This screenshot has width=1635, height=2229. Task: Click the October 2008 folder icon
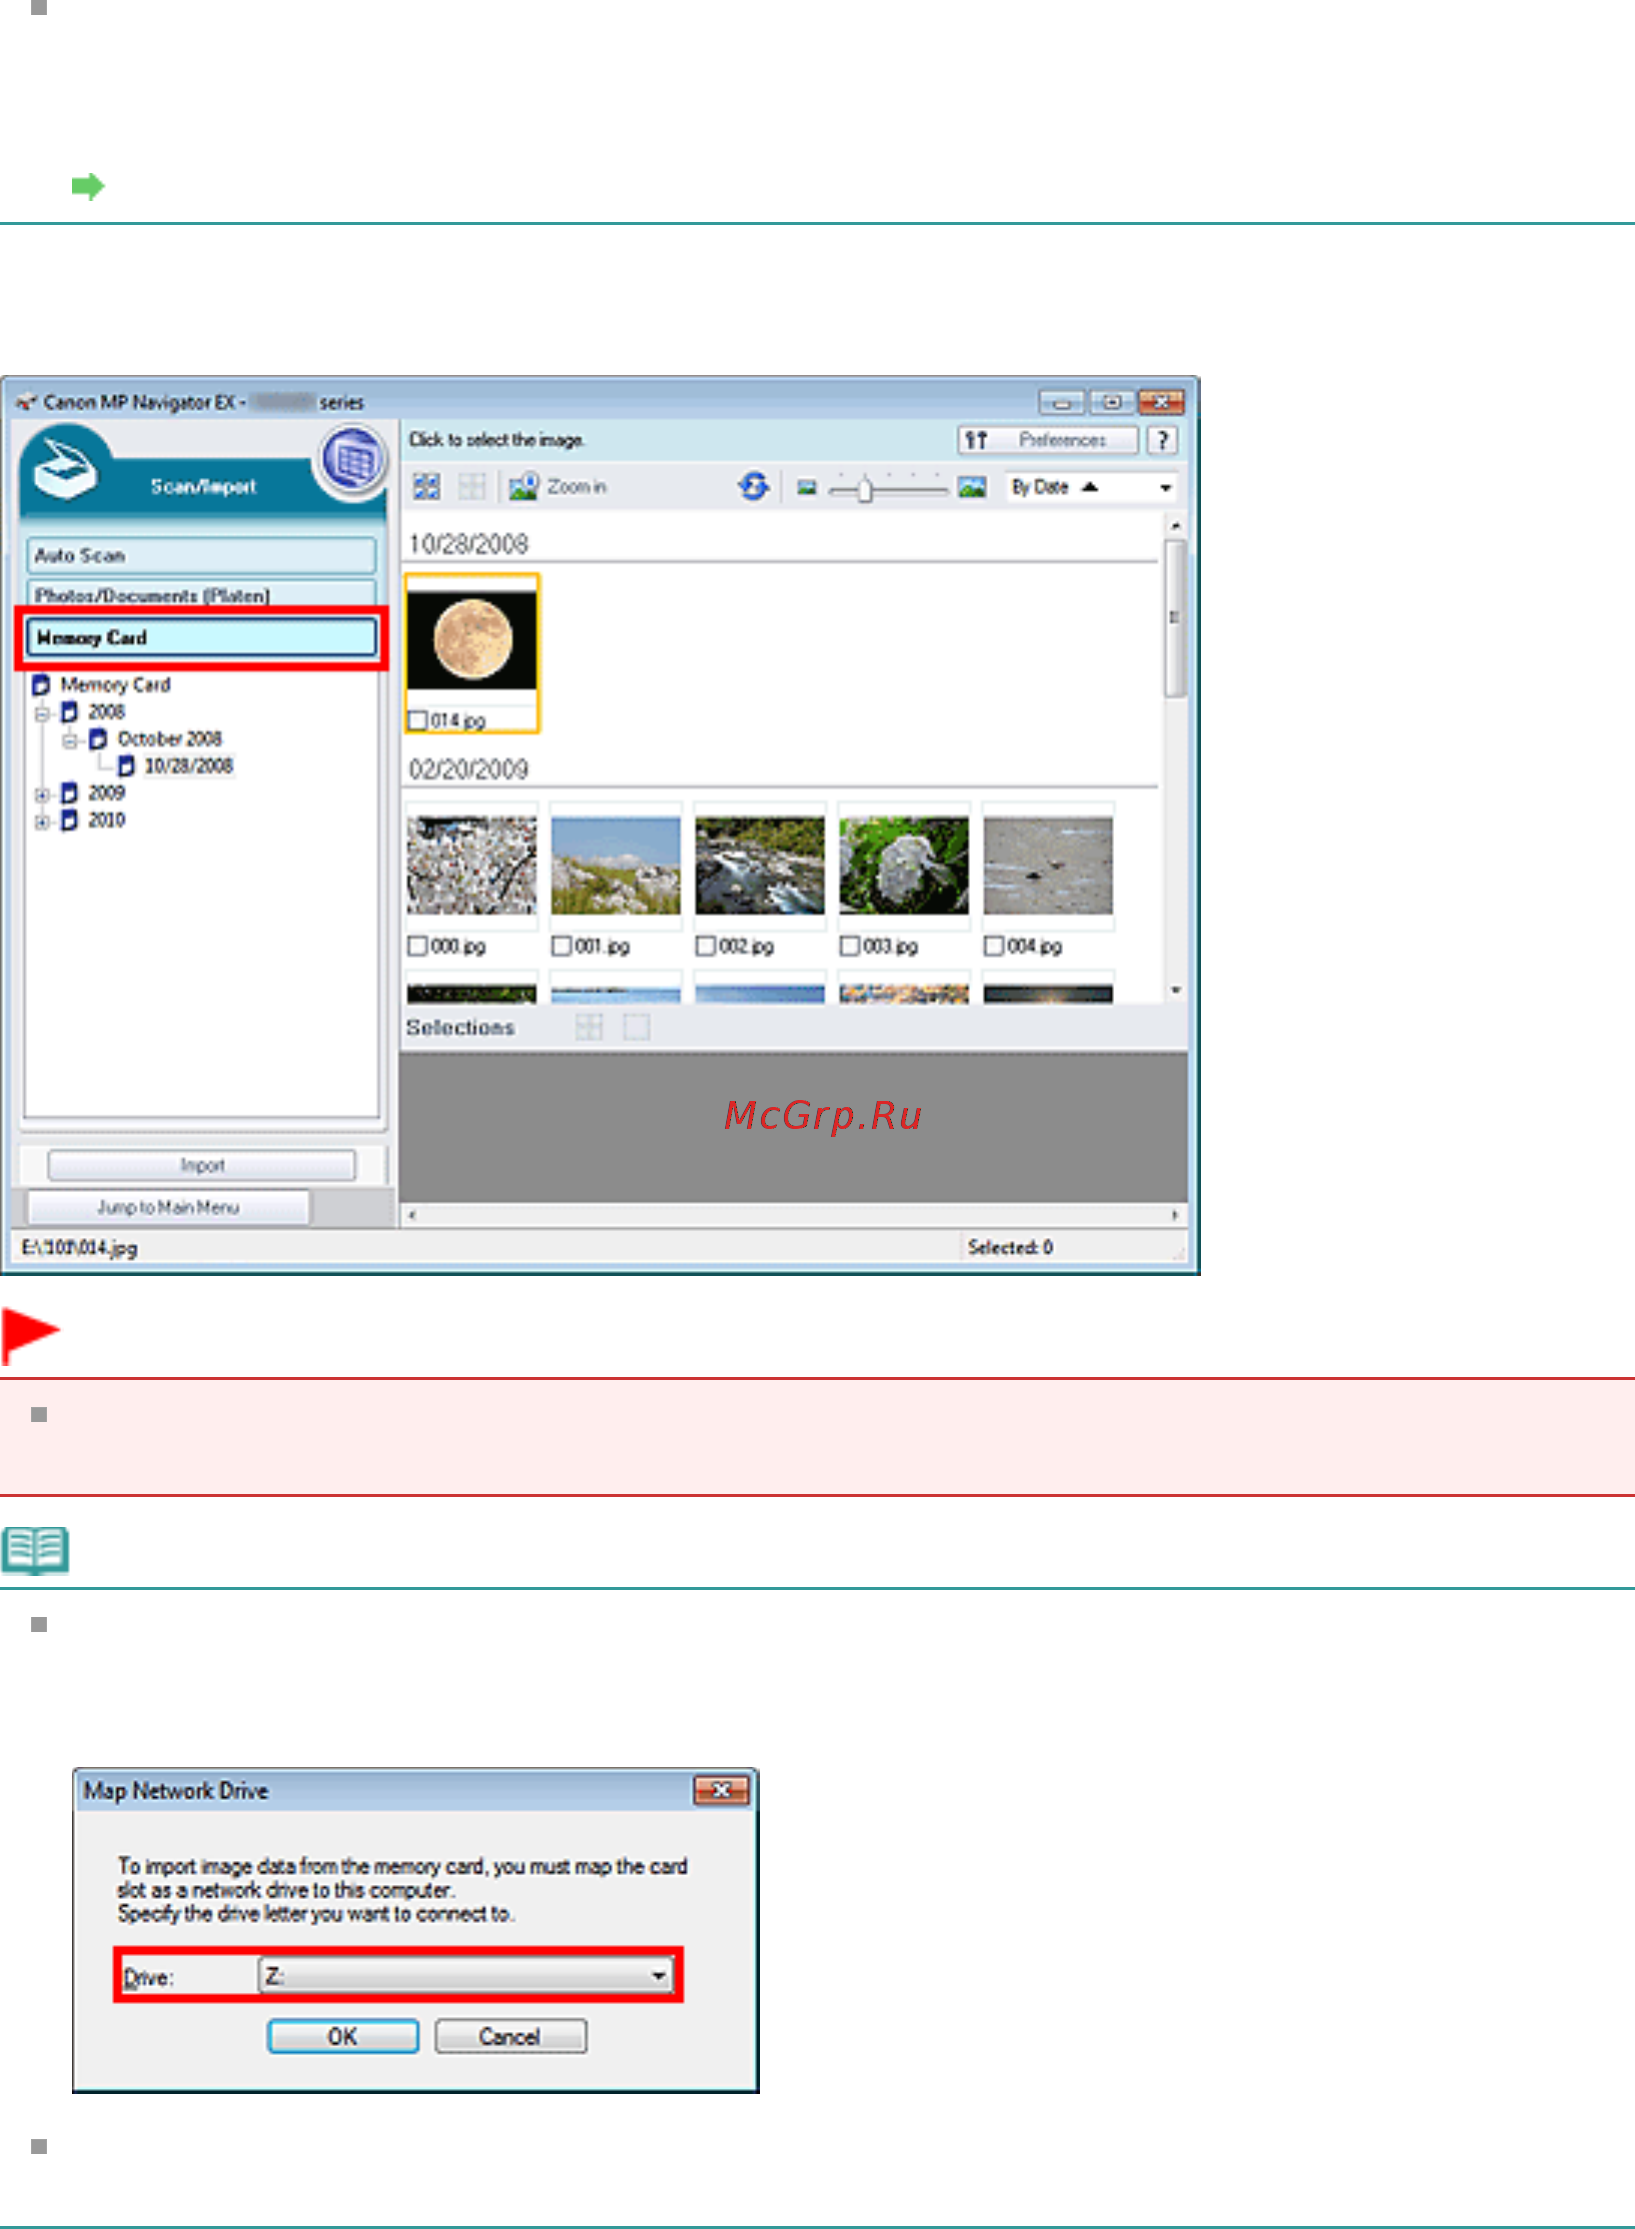click(x=98, y=739)
